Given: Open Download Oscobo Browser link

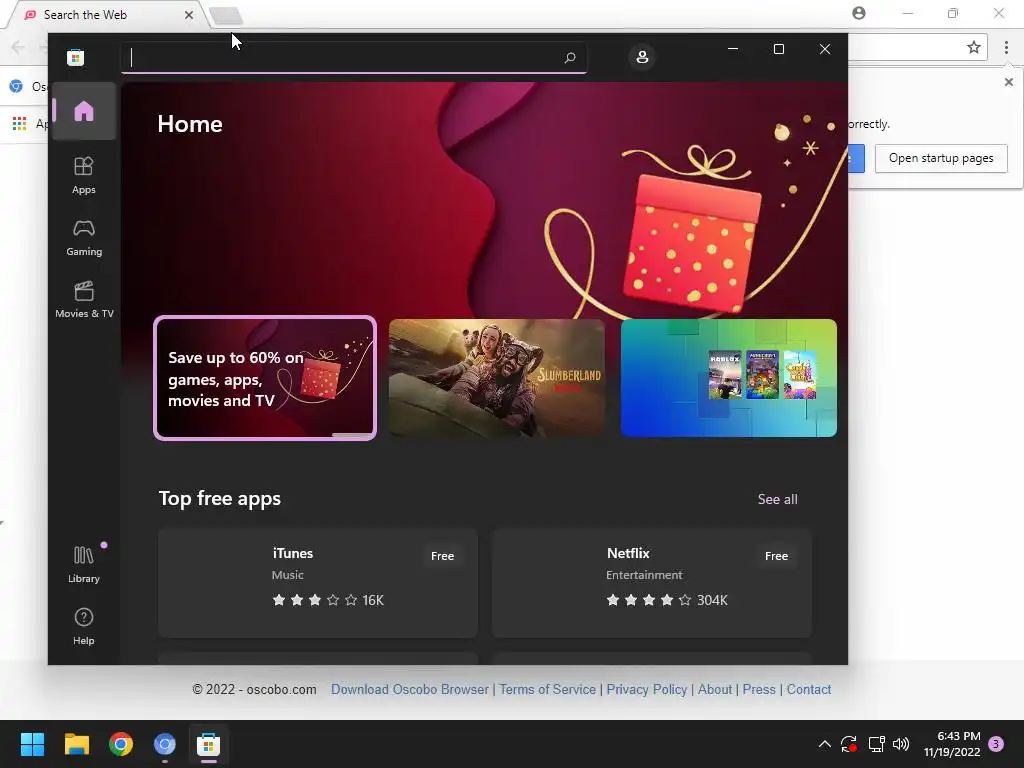Looking at the screenshot, I should click(x=409, y=690).
